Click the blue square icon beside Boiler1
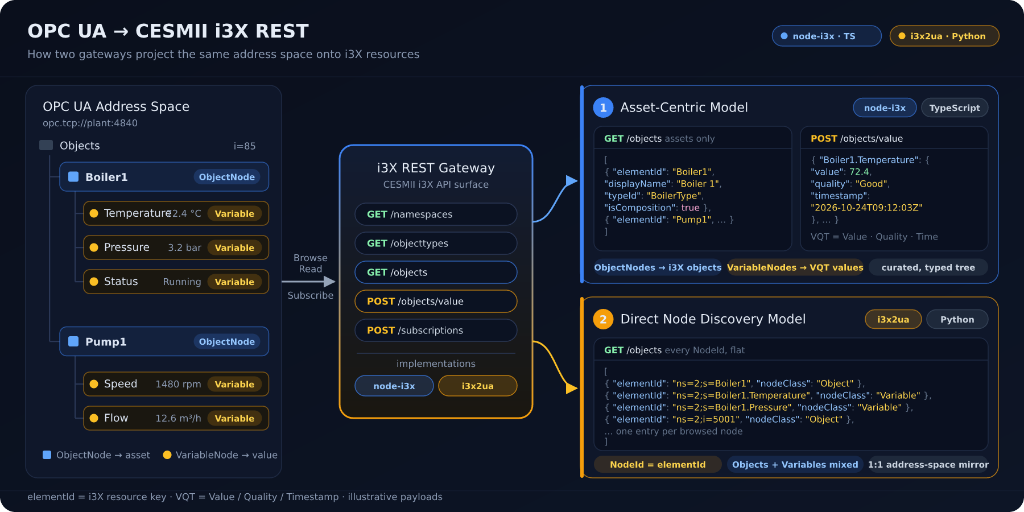The width and height of the screenshot is (1024, 512). tap(73, 177)
